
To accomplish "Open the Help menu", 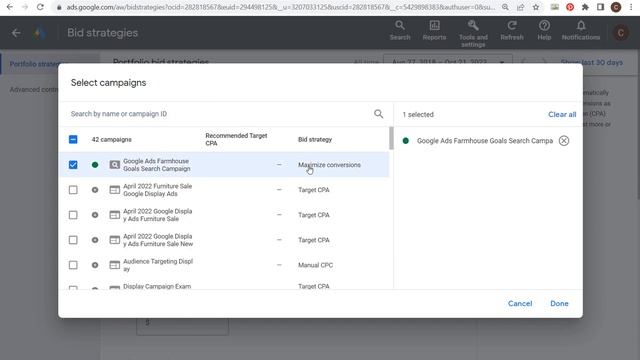I will (x=544, y=31).
